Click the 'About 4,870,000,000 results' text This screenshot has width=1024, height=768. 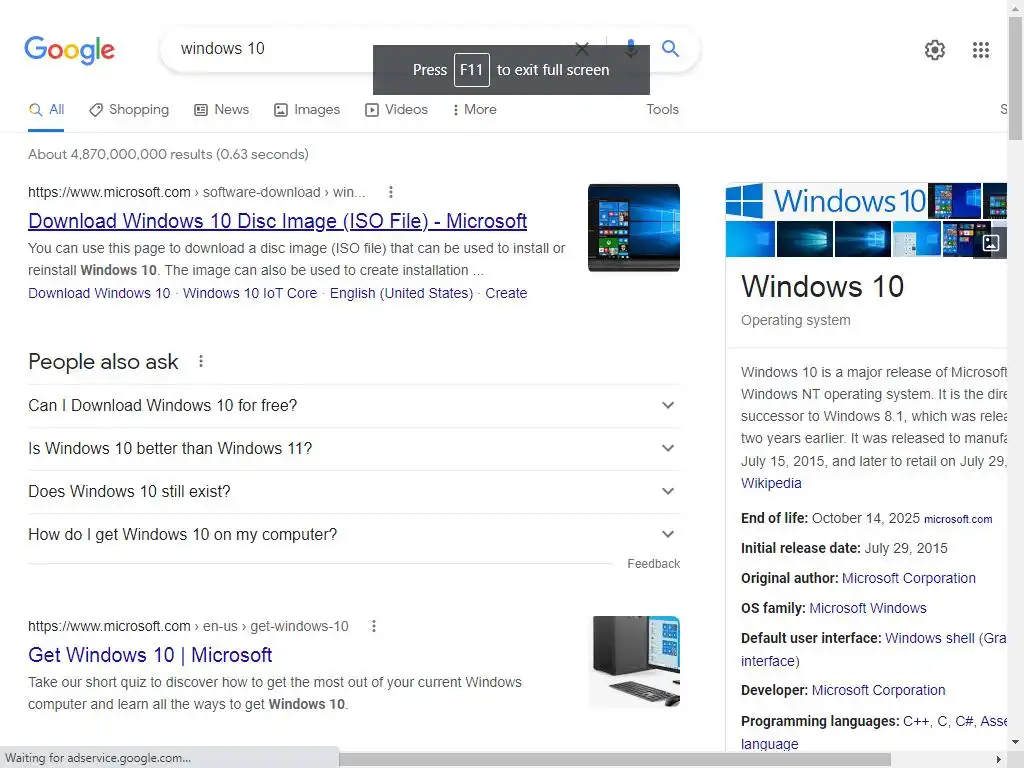168,154
